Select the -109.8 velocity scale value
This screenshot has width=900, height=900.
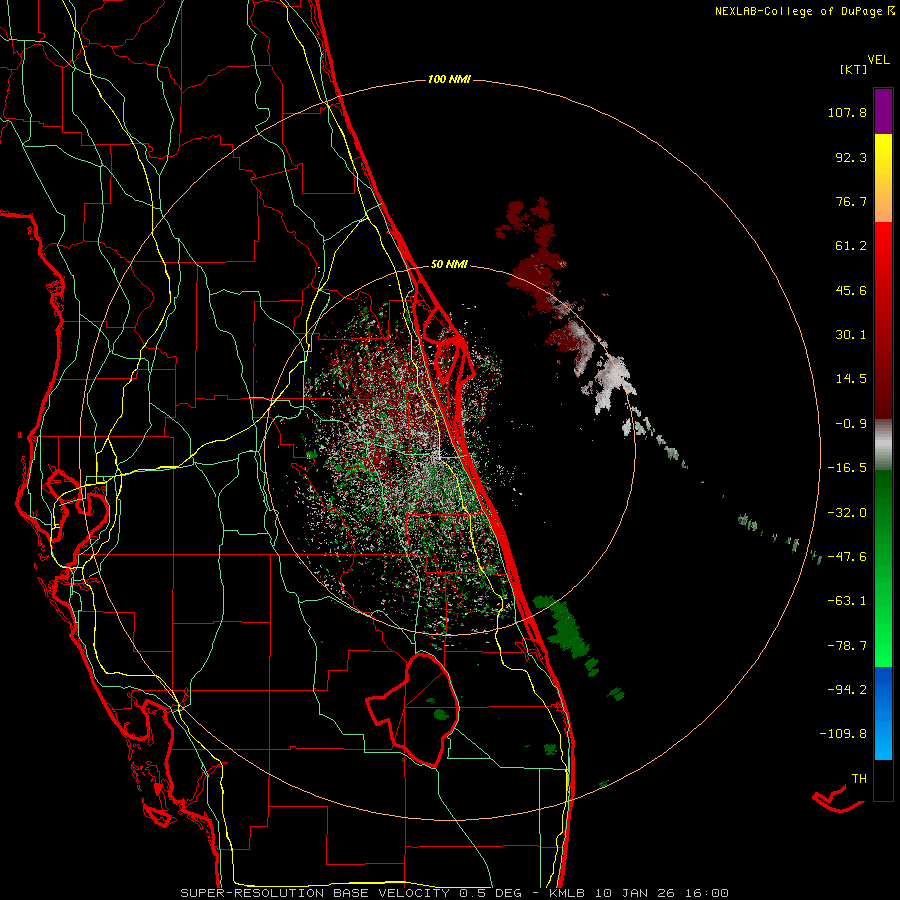843,734
